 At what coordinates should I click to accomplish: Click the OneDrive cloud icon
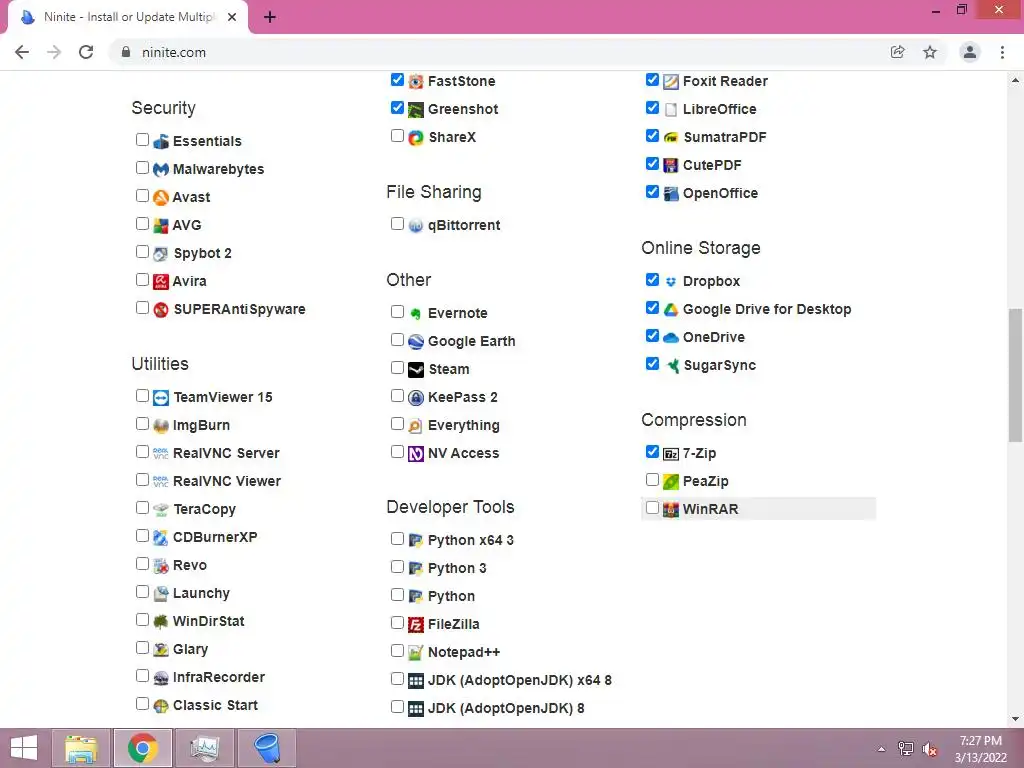coord(671,338)
